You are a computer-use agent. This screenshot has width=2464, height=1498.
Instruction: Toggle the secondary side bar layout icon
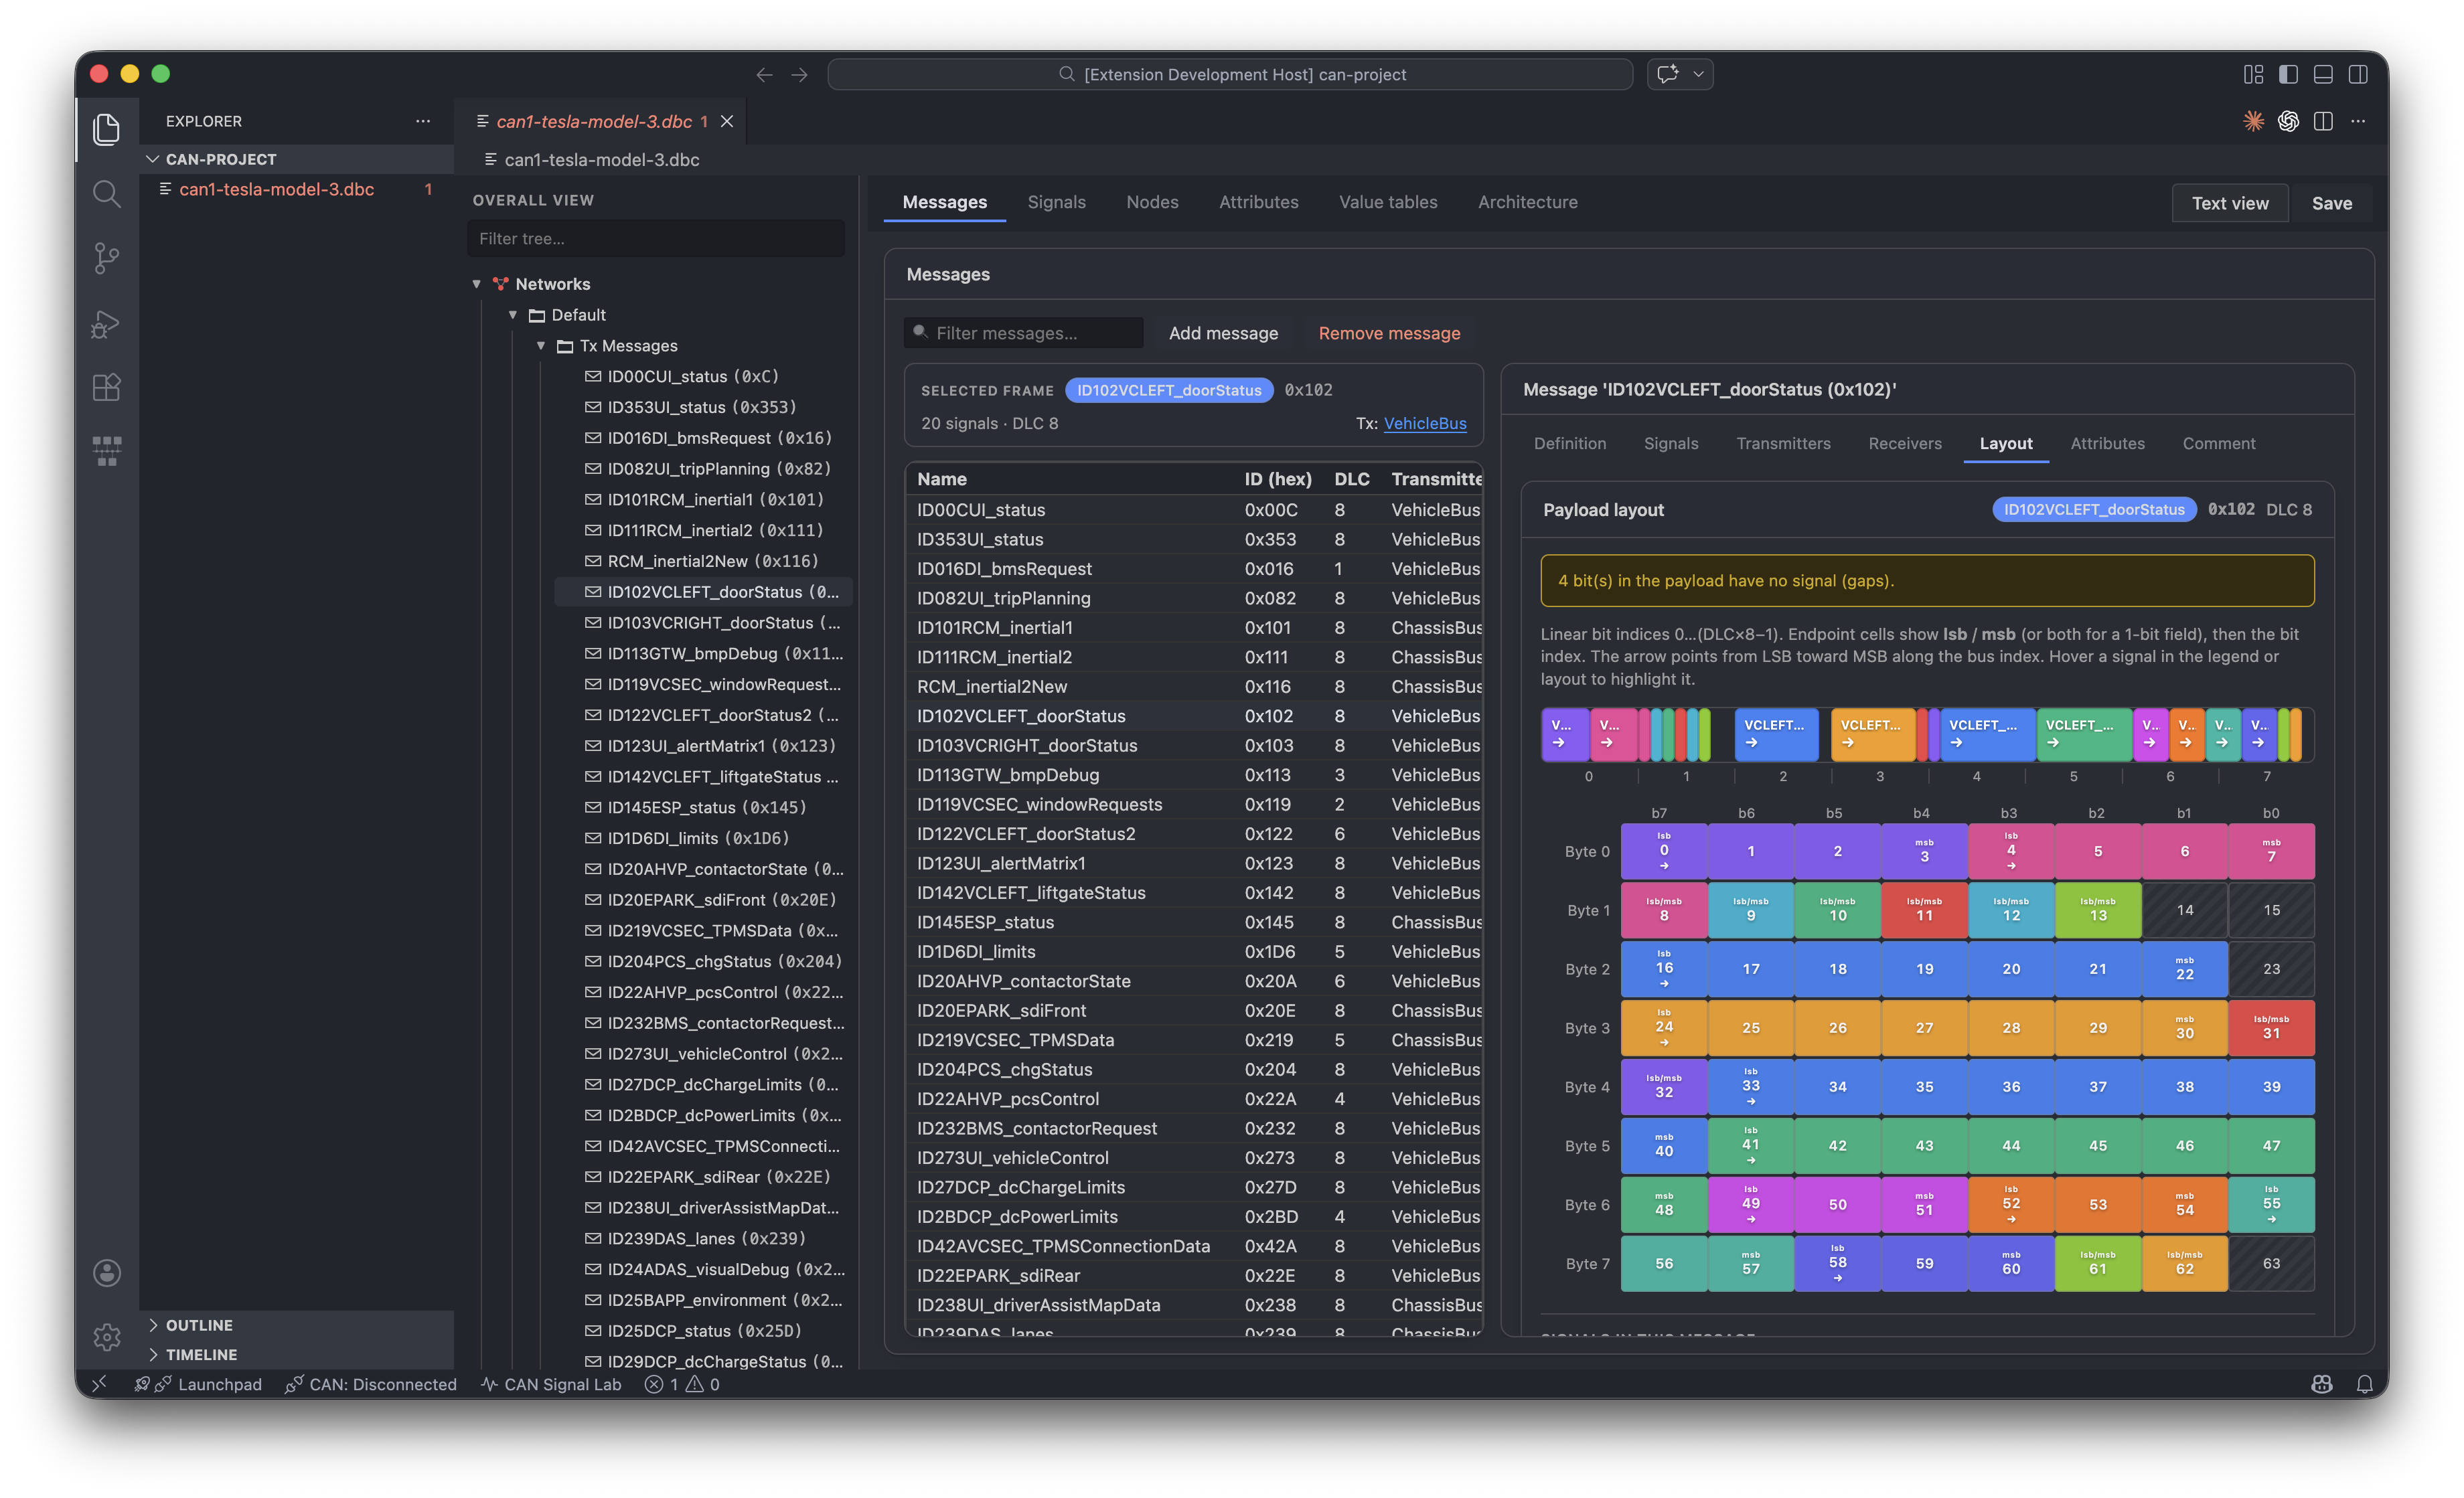coord(2358,74)
